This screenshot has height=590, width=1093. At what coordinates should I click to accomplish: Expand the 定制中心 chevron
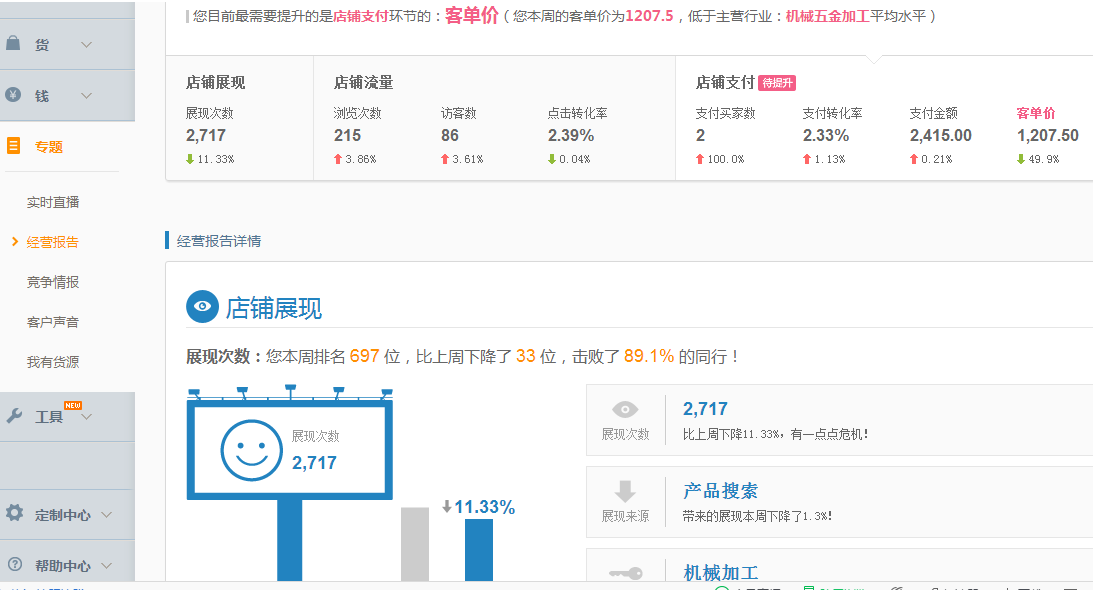[107, 515]
